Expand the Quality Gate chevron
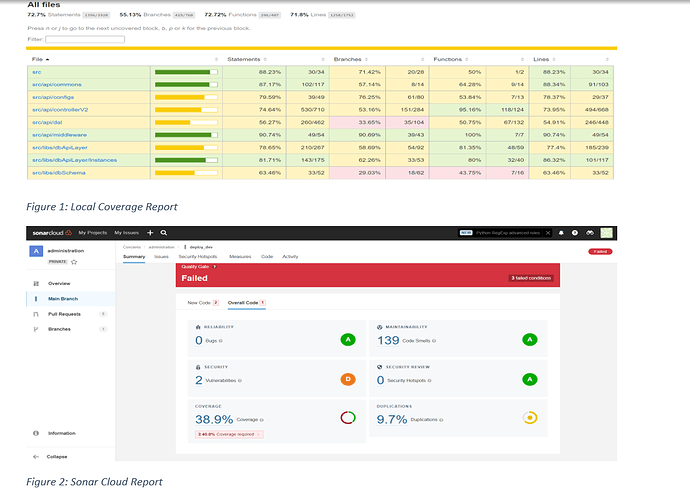 (215, 267)
